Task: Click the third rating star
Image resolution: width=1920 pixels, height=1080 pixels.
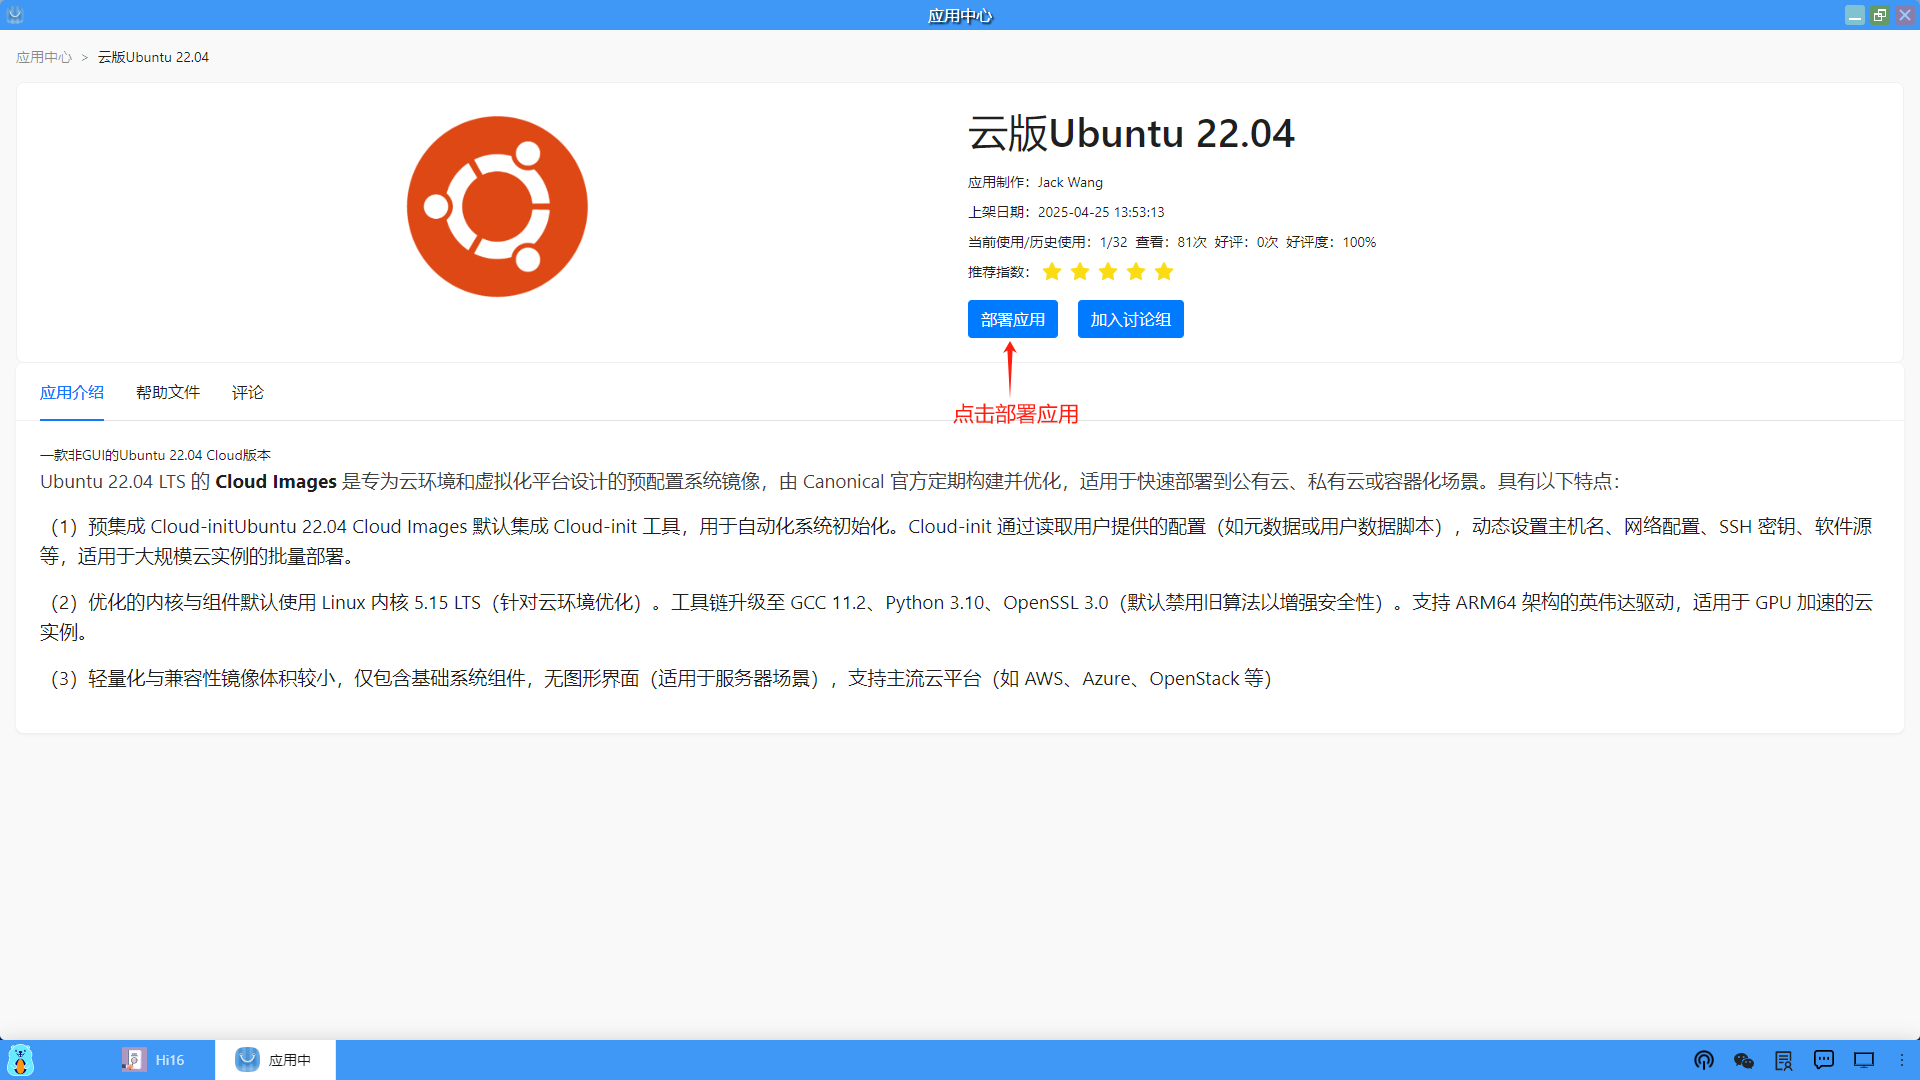Action: point(1108,272)
